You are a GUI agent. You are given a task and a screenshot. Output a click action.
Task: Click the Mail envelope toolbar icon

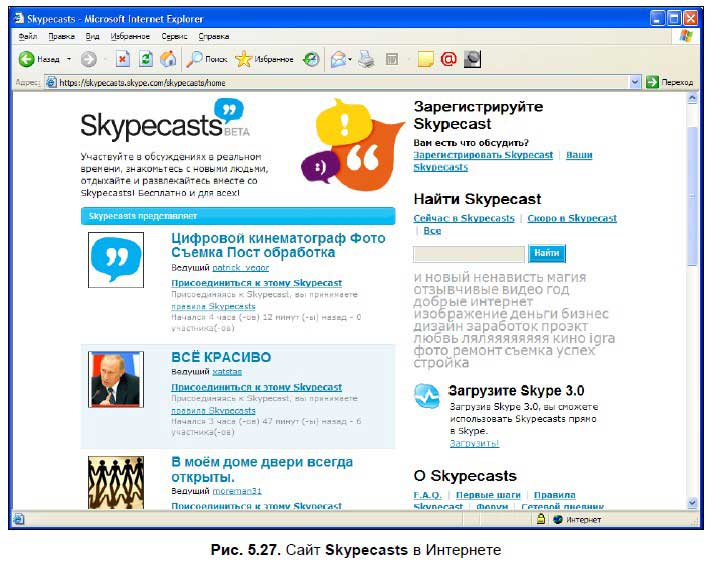pos(338,59)
